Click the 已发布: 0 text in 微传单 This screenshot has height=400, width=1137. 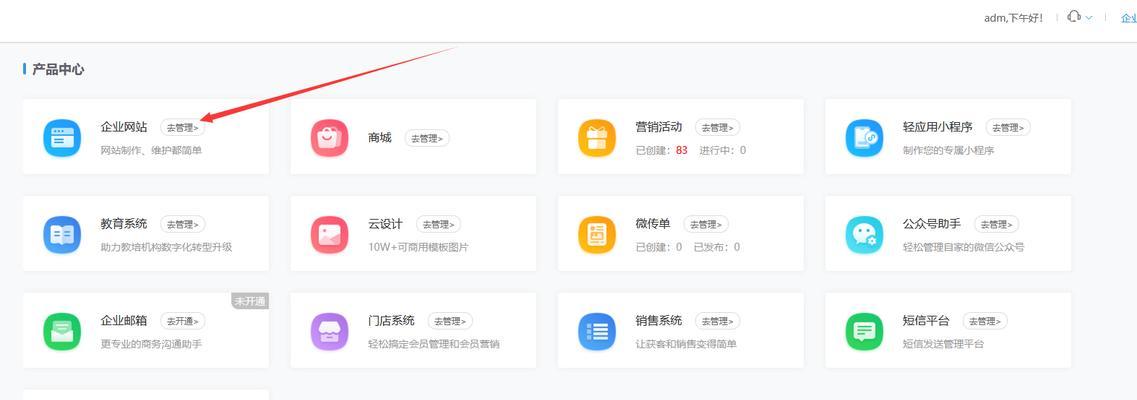(717, 247)
